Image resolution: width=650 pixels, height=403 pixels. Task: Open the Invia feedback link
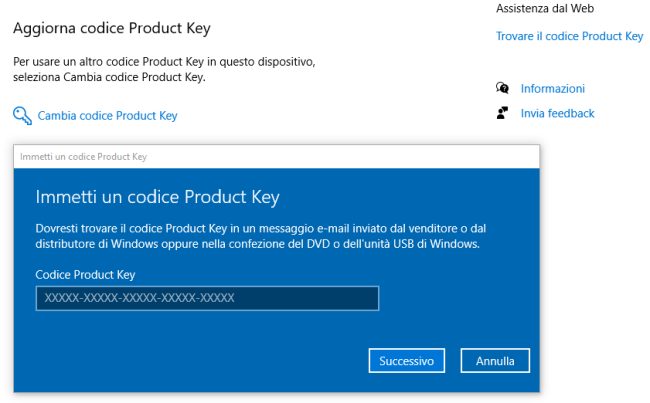pyautogui.click(x=558, y=113)
